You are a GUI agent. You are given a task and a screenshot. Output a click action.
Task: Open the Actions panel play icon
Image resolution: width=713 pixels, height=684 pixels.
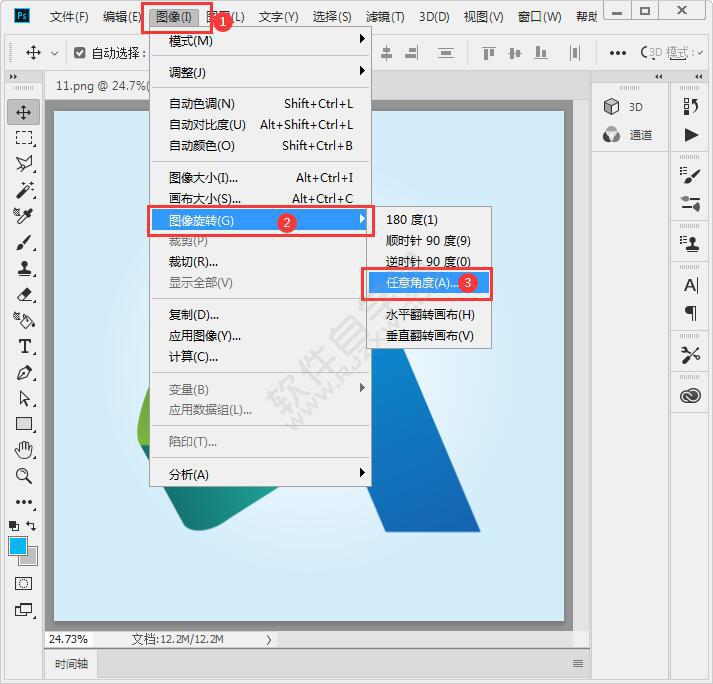pos(690,135)
